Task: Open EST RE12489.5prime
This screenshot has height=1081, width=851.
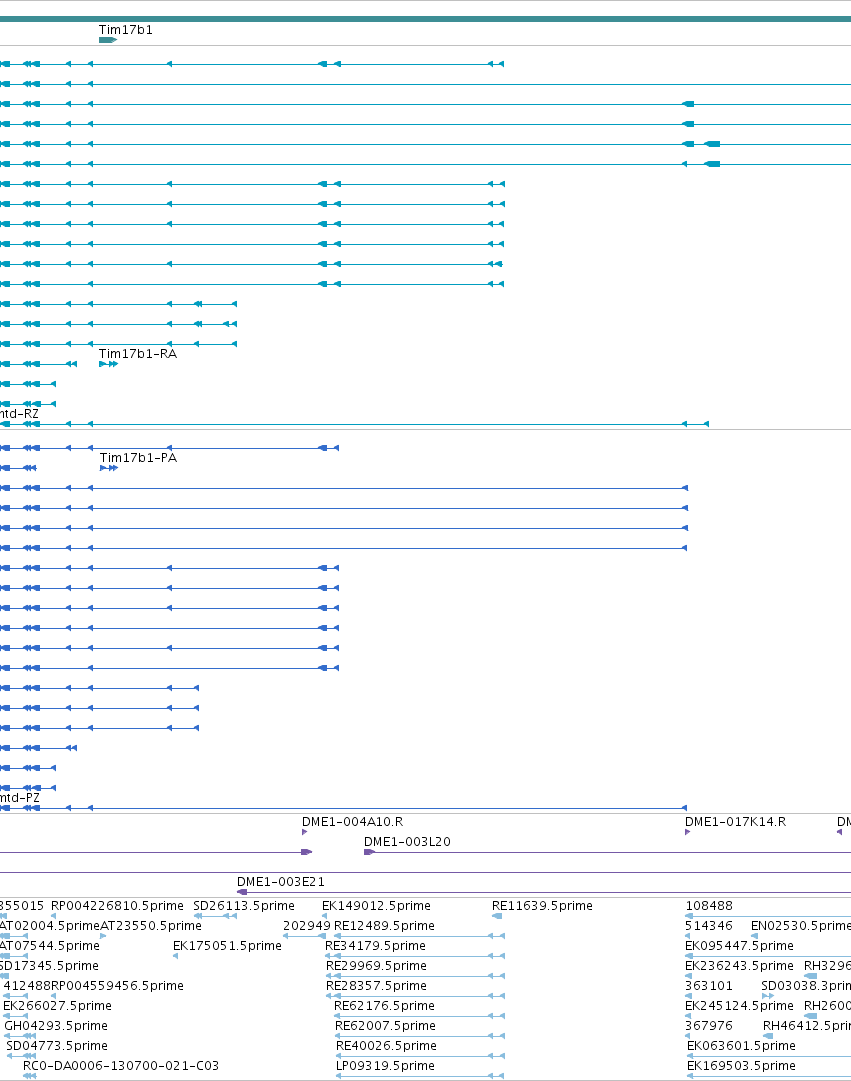Action: click(x=384, y=926)
